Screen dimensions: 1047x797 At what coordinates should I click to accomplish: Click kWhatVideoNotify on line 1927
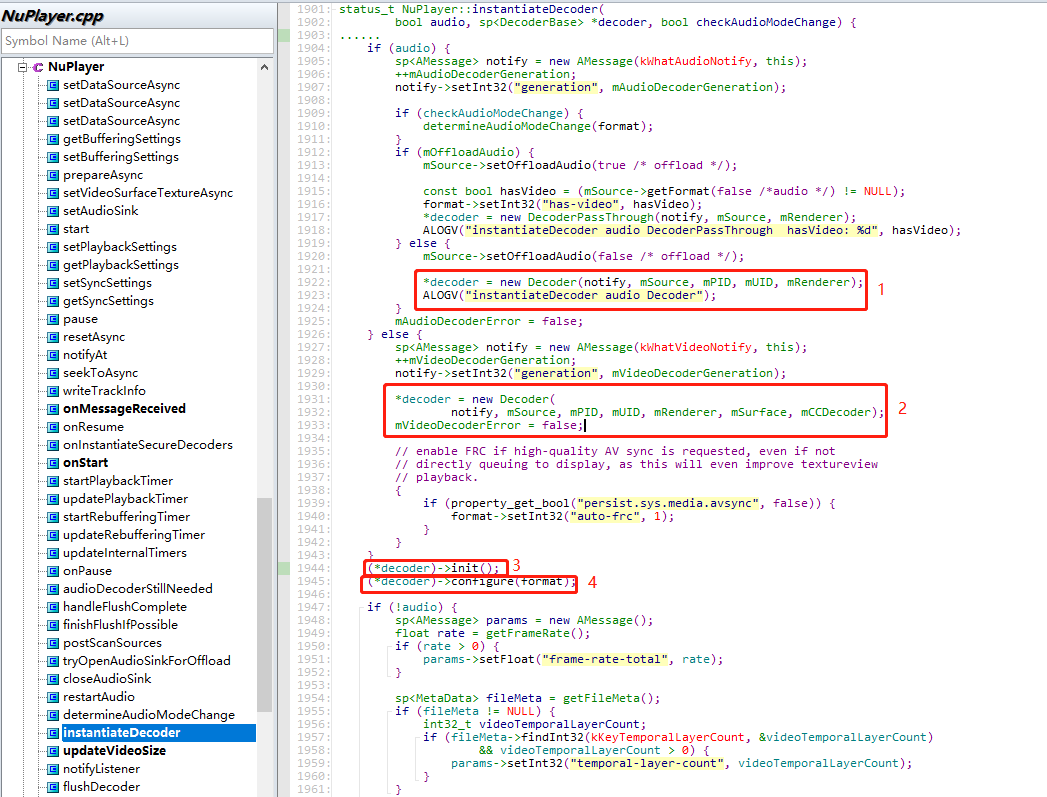click(695, 347)
